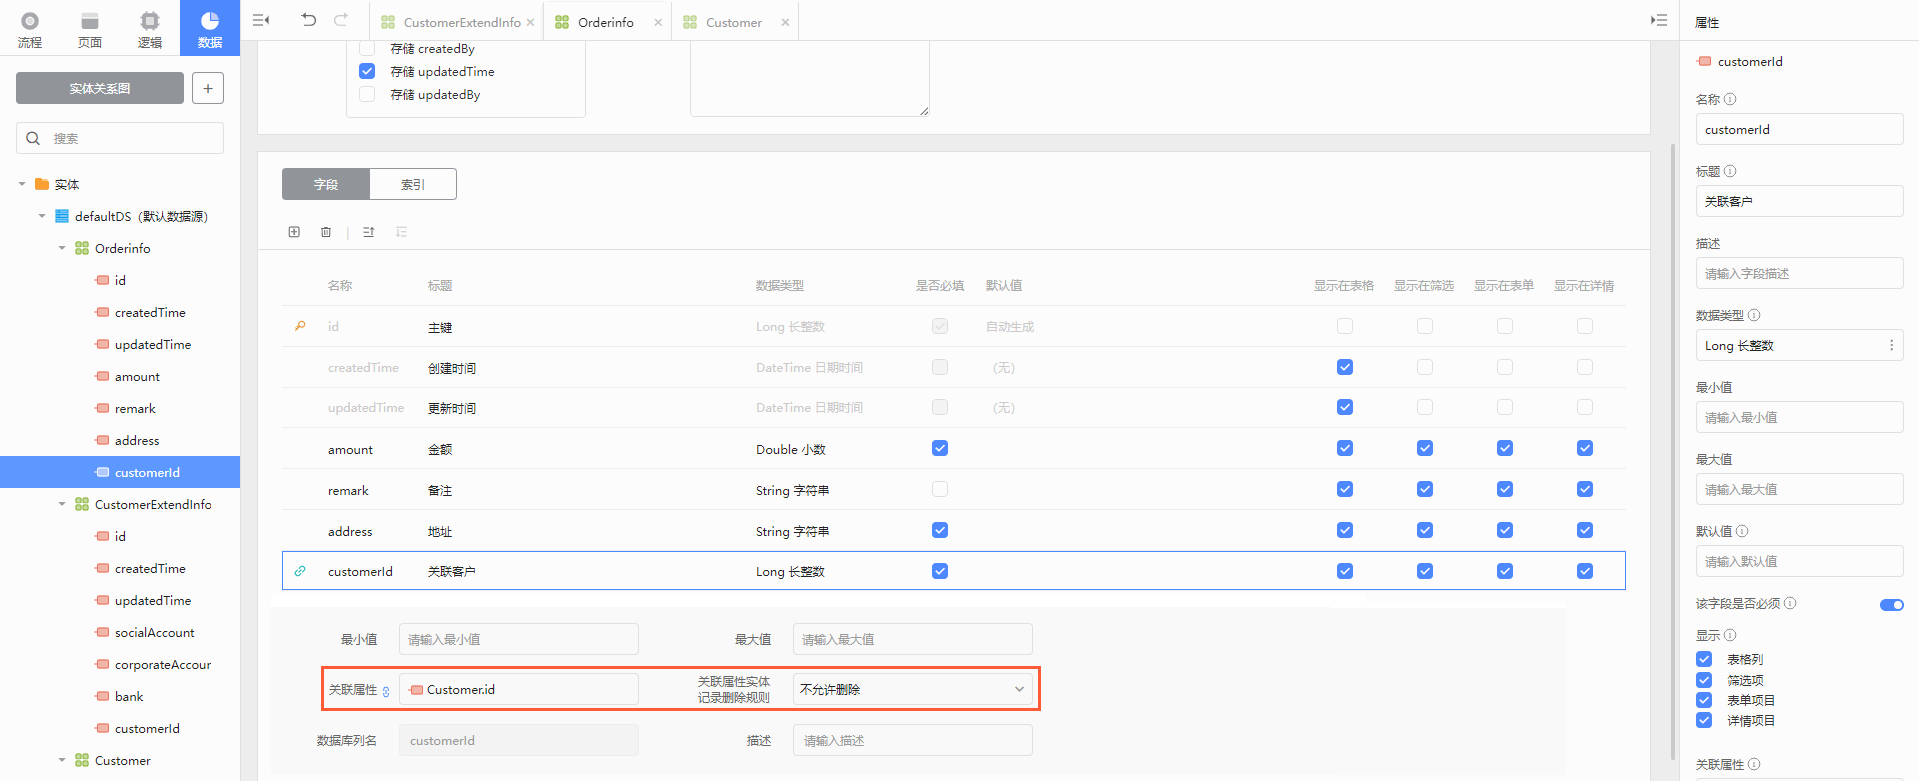Click the 最小值 input in field details
Image resolution: width=1919 pixels, height=781 pixels.
tap(519, 639)
